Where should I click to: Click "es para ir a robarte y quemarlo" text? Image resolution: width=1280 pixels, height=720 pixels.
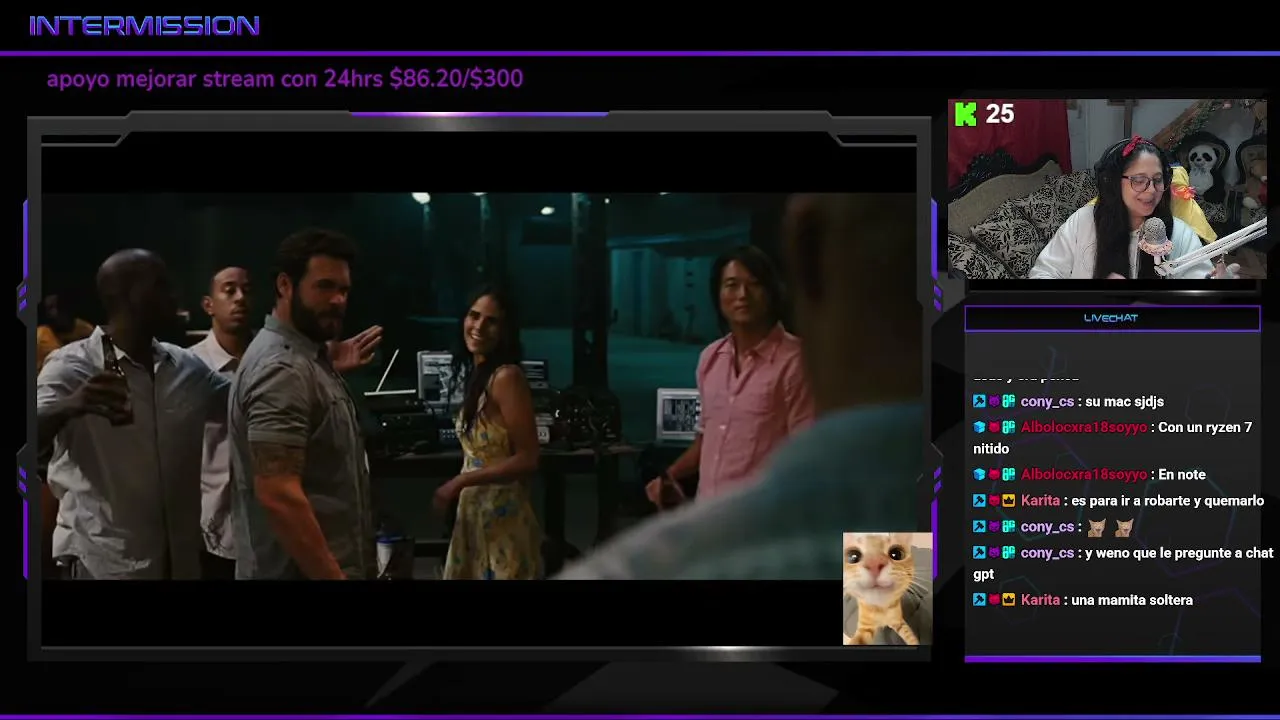(1168, 501)
